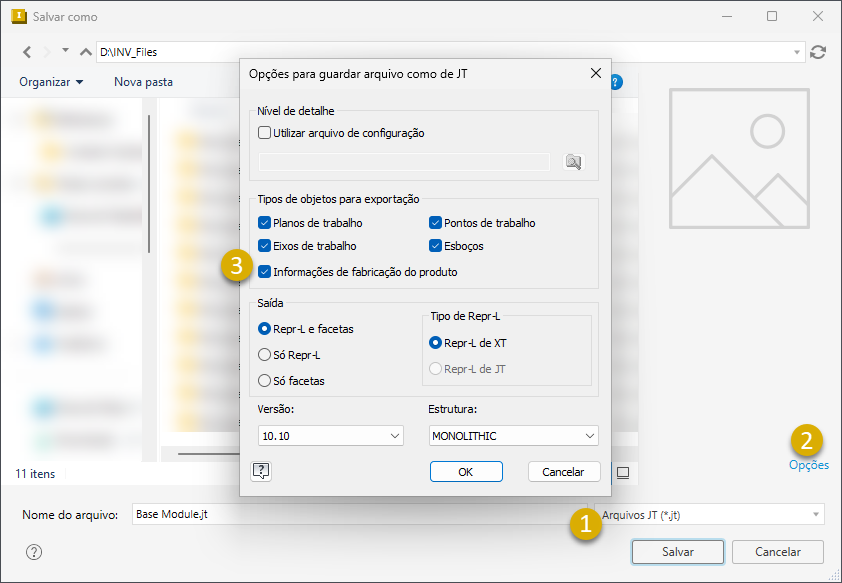Click help icon at bottom-left of Salvar como

tap(34, 552)
